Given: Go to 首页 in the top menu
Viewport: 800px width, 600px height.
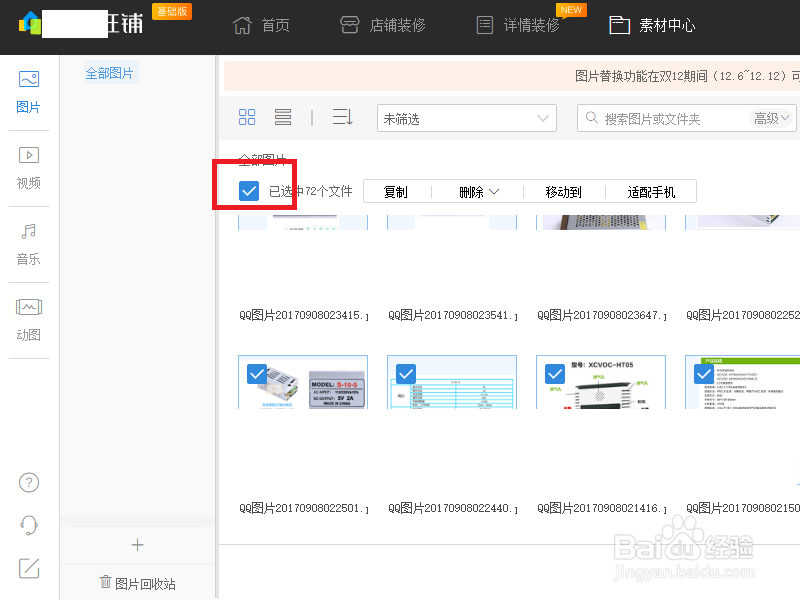Looking at the screenshot, I should click(261, 25).
